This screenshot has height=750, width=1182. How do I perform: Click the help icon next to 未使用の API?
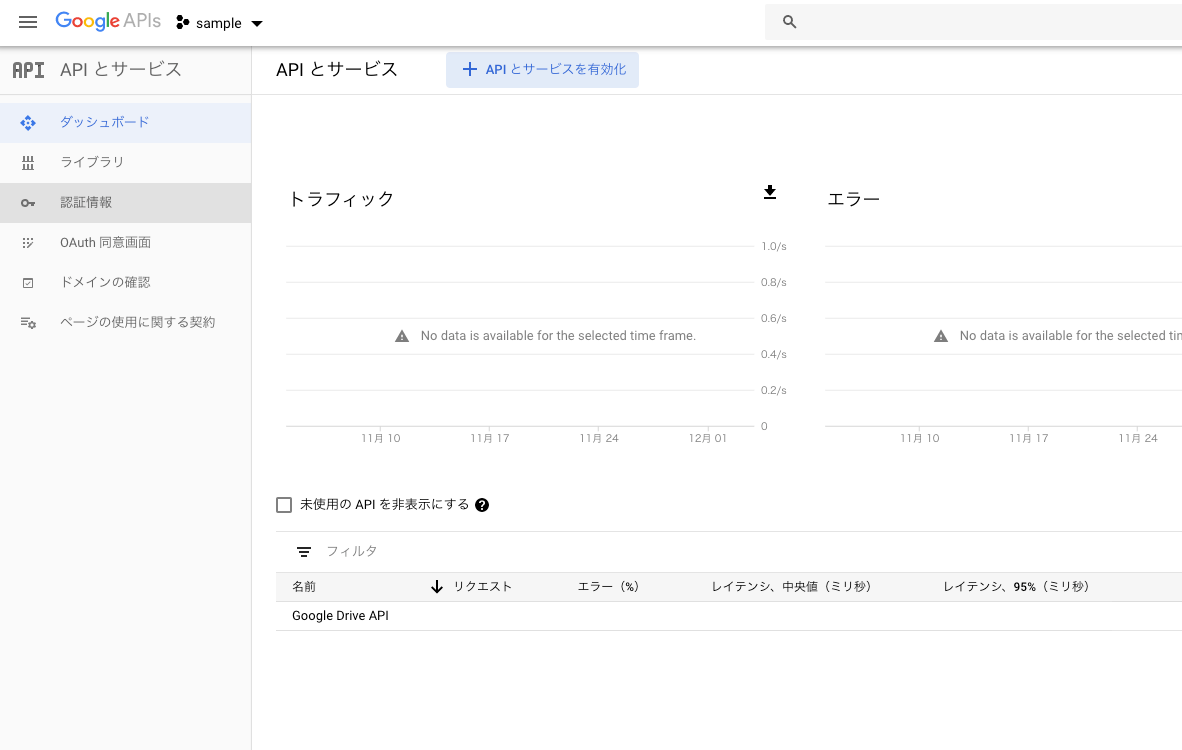coord(482,505)
